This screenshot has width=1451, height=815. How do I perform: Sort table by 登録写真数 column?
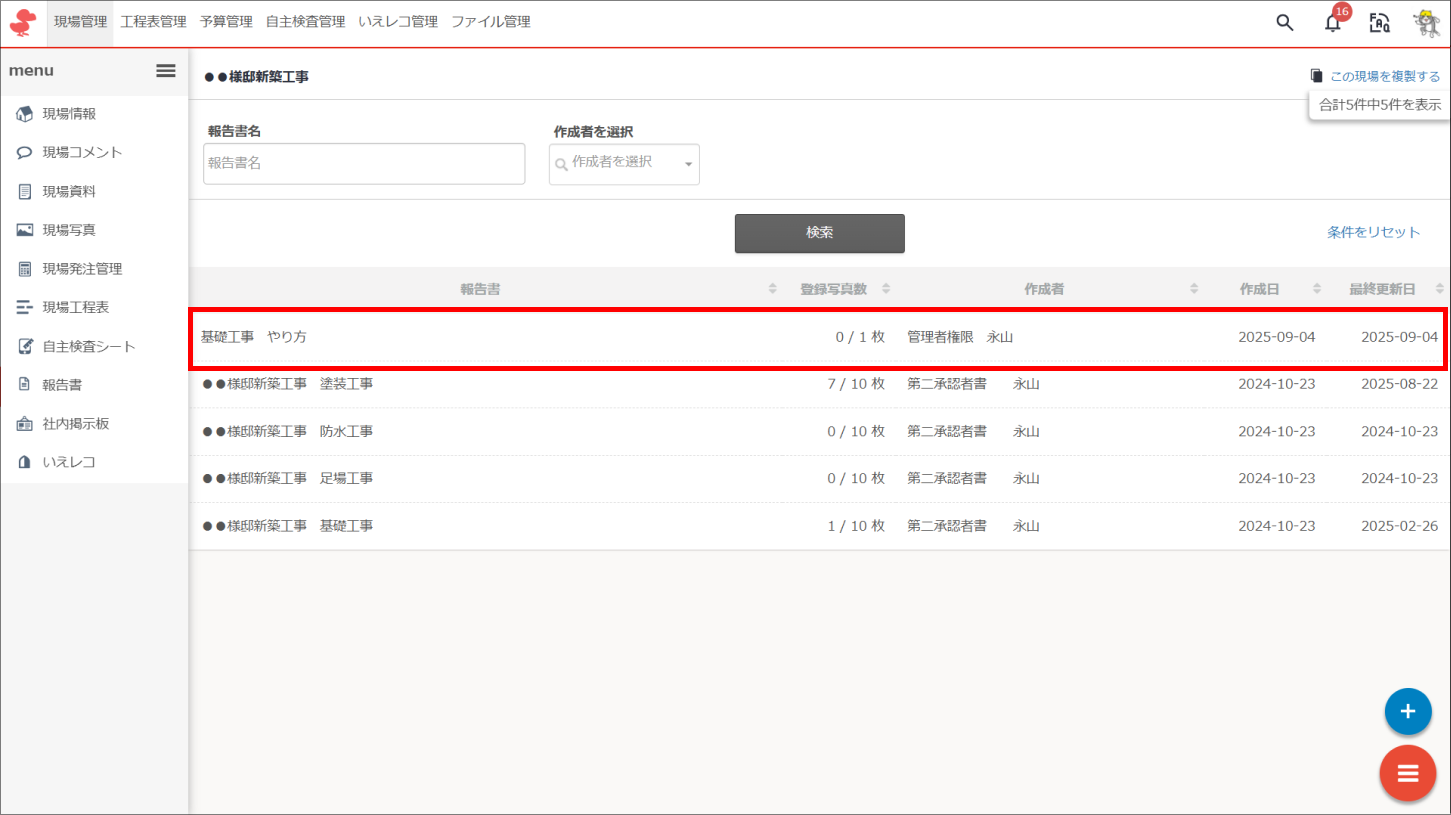coord(833,289)
